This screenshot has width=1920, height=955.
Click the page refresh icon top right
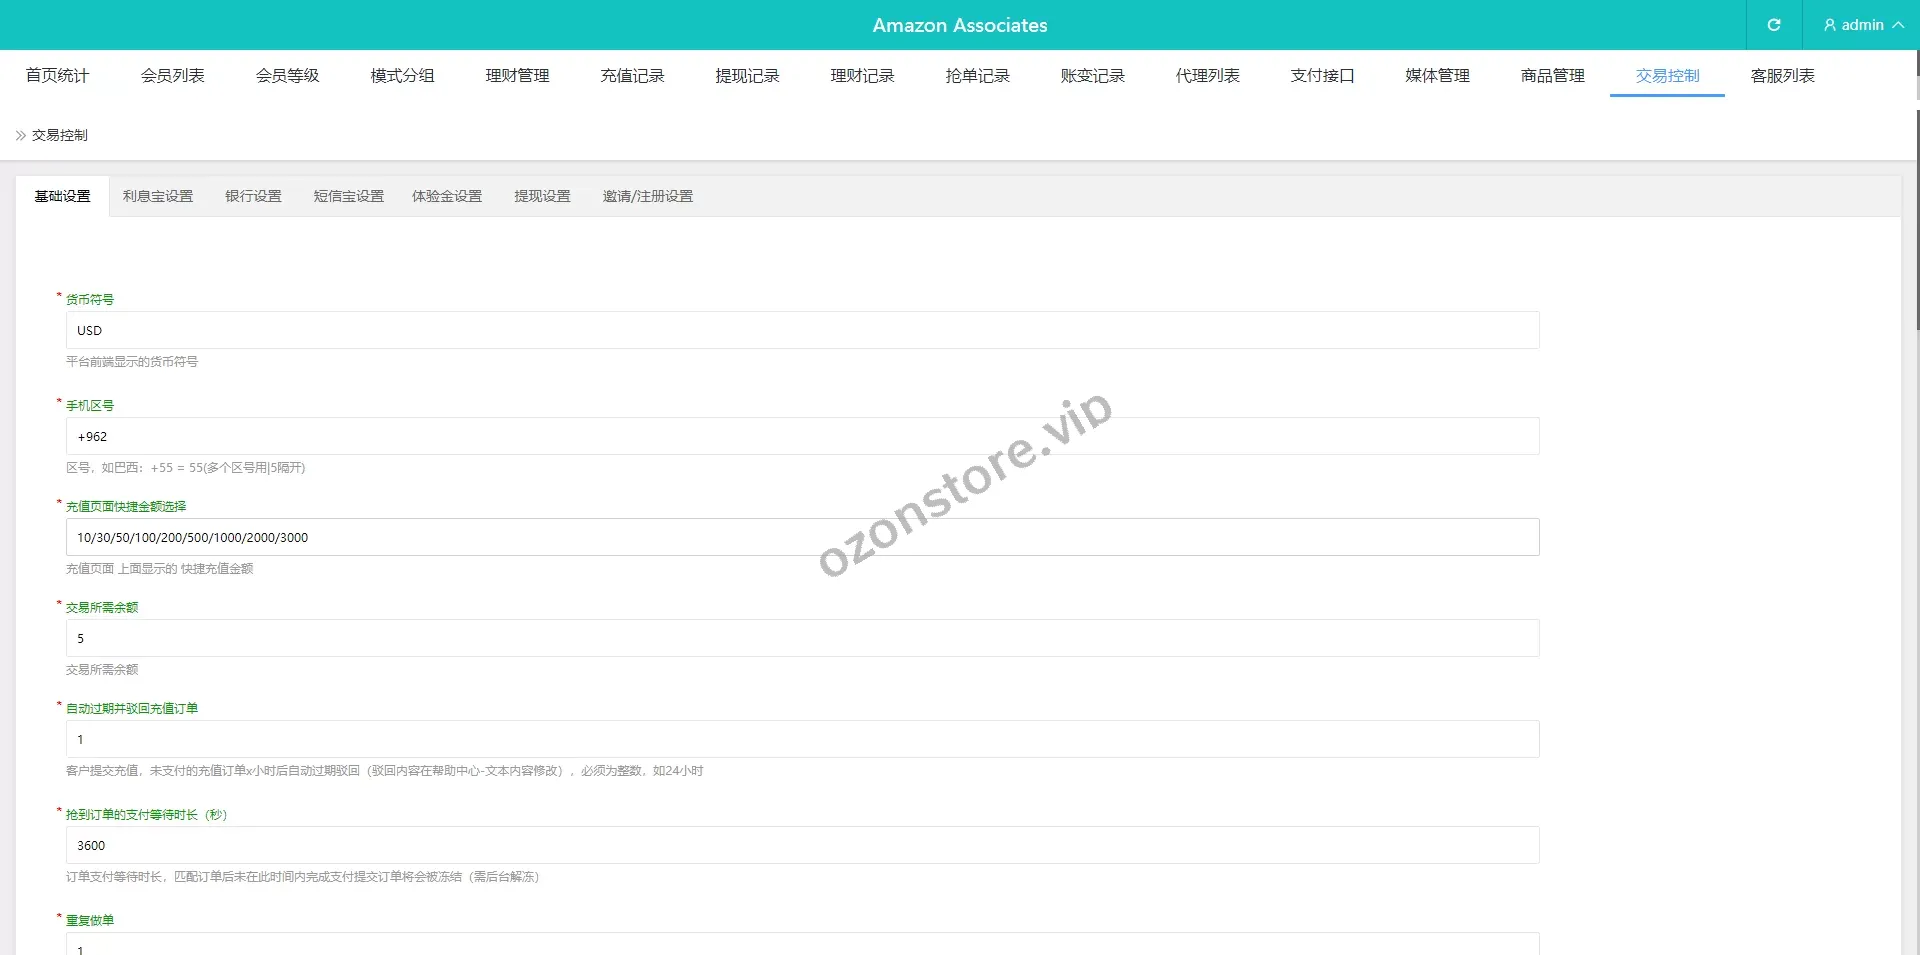click(x=1774, y=25)
